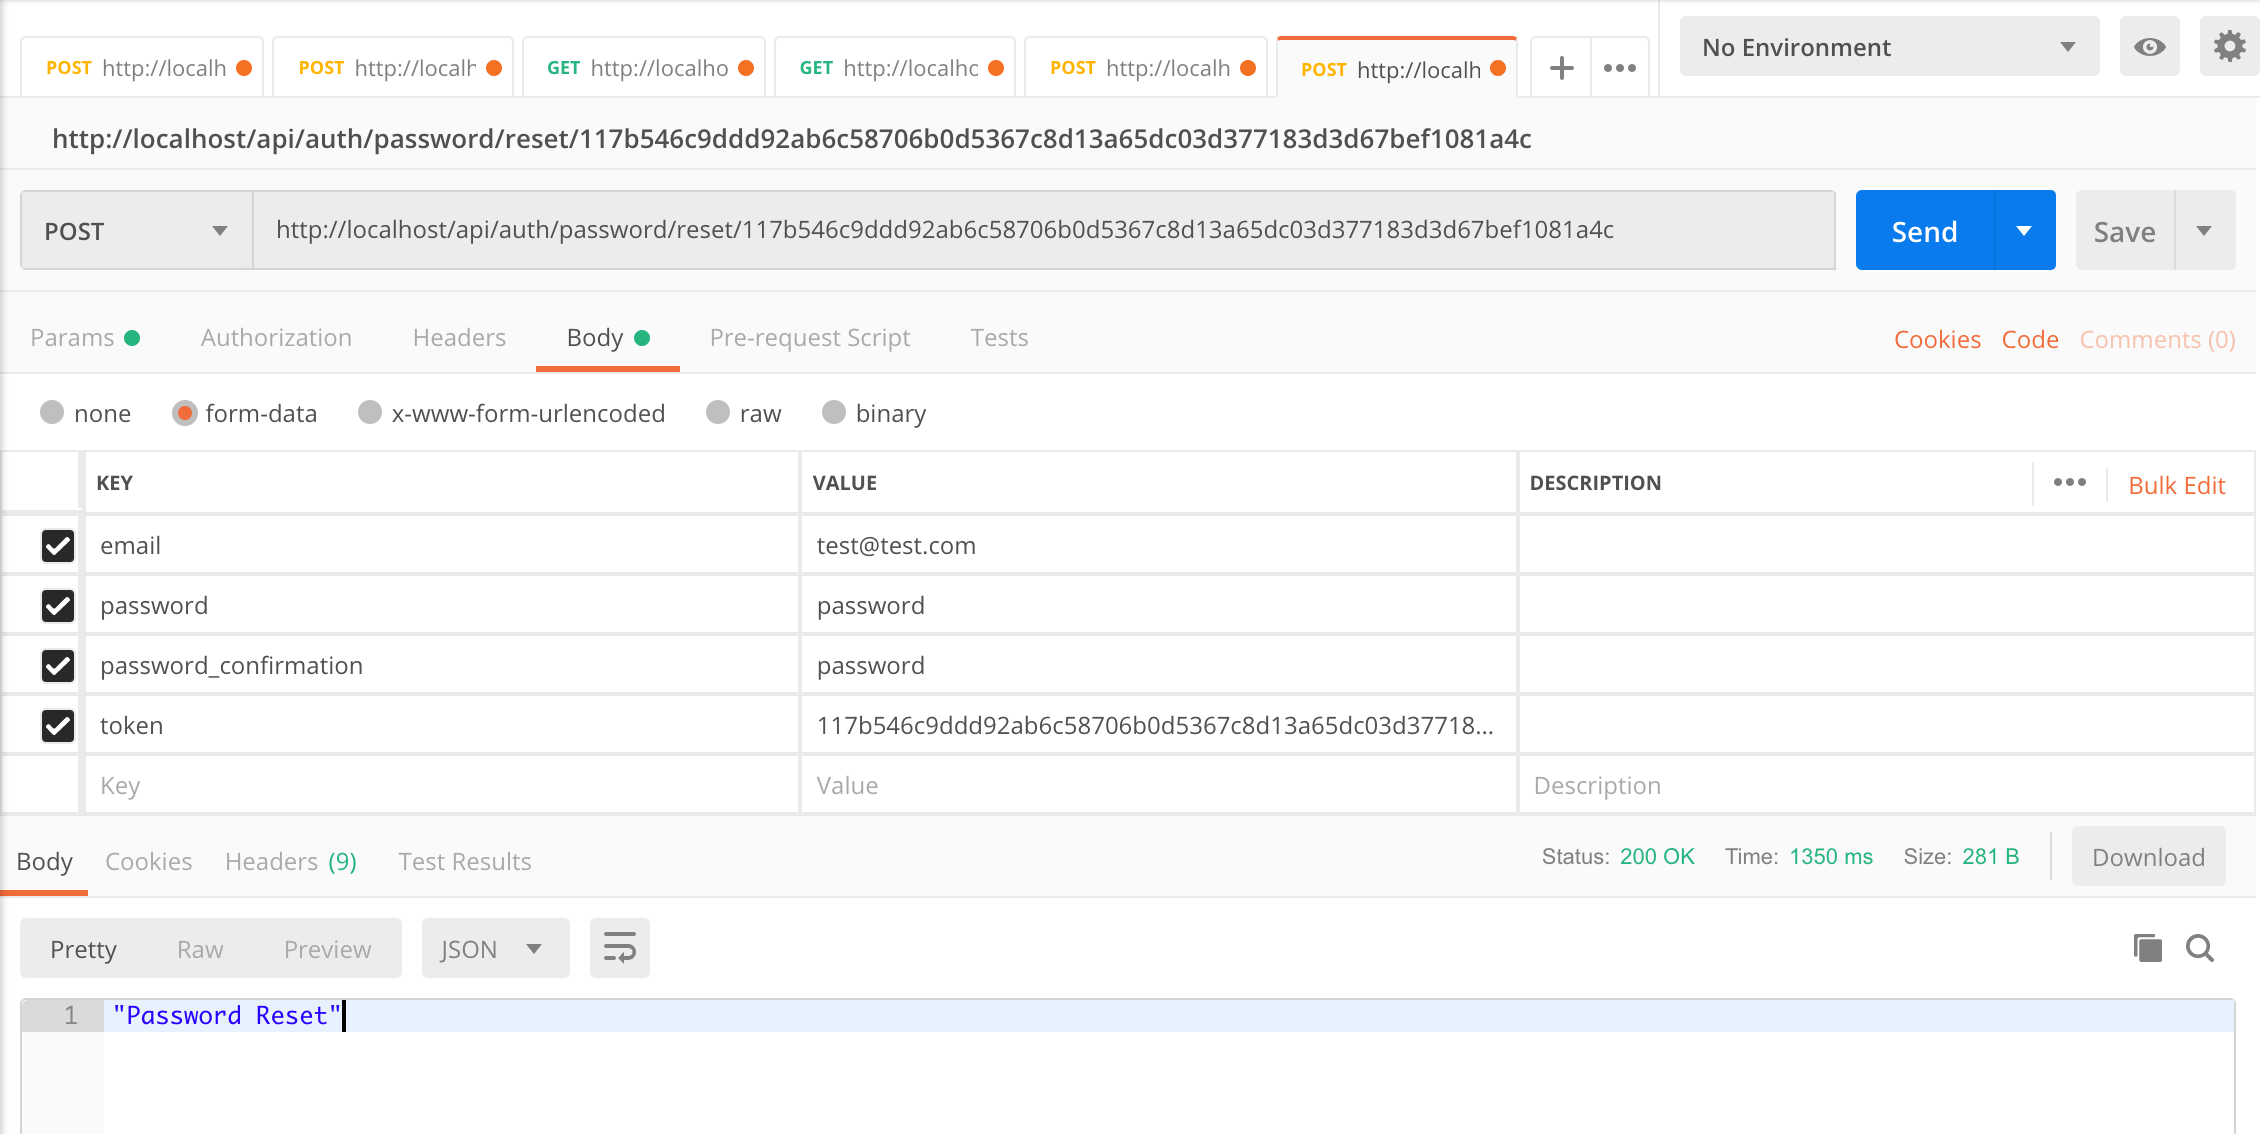Viewport: 2260px width, 1134px height.
Task: Open the No Environment dropdown
Action: [x=1888, y=47]
